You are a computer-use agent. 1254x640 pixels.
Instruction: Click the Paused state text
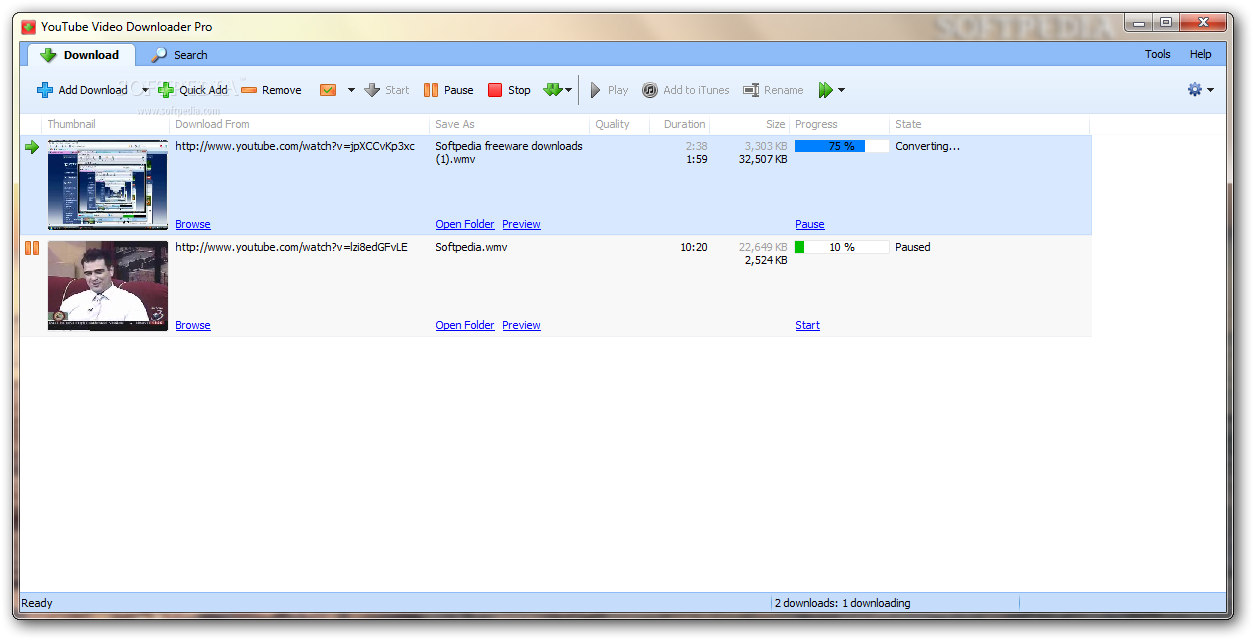click(x=912, y=247)
